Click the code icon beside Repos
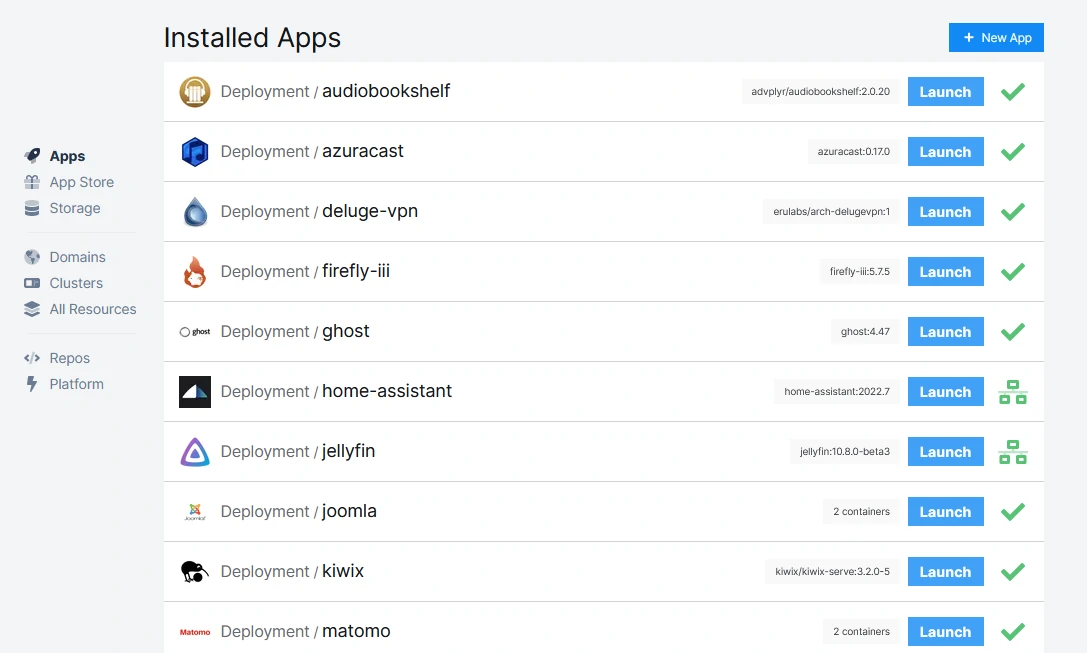Viewport: 1087px width, 653px height. coord(32,358)
